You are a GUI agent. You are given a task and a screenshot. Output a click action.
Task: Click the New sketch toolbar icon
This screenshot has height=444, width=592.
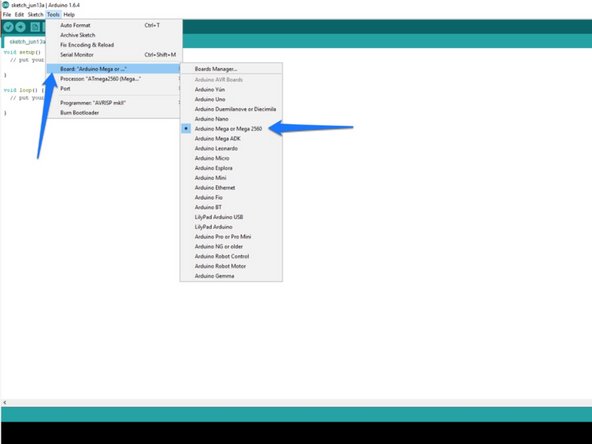tap(35, 27)
